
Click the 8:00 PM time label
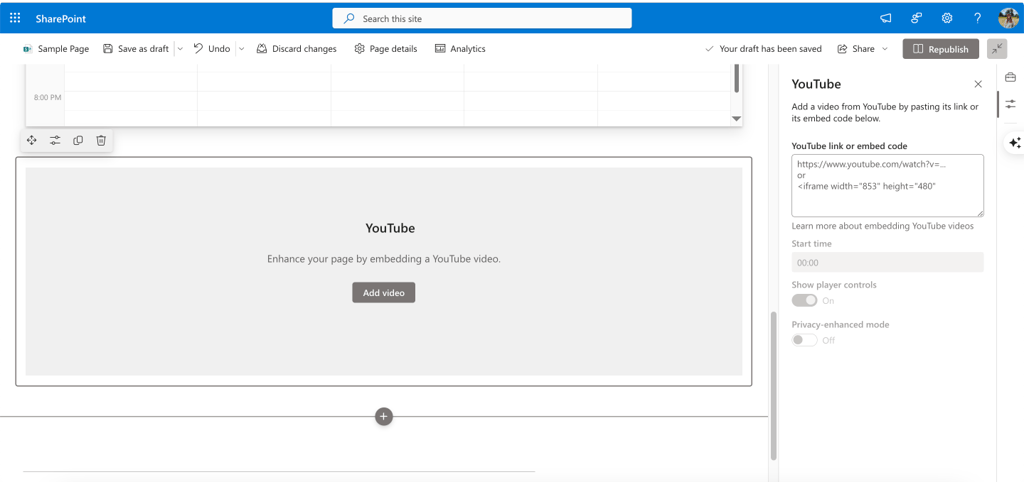coord(48,97)
